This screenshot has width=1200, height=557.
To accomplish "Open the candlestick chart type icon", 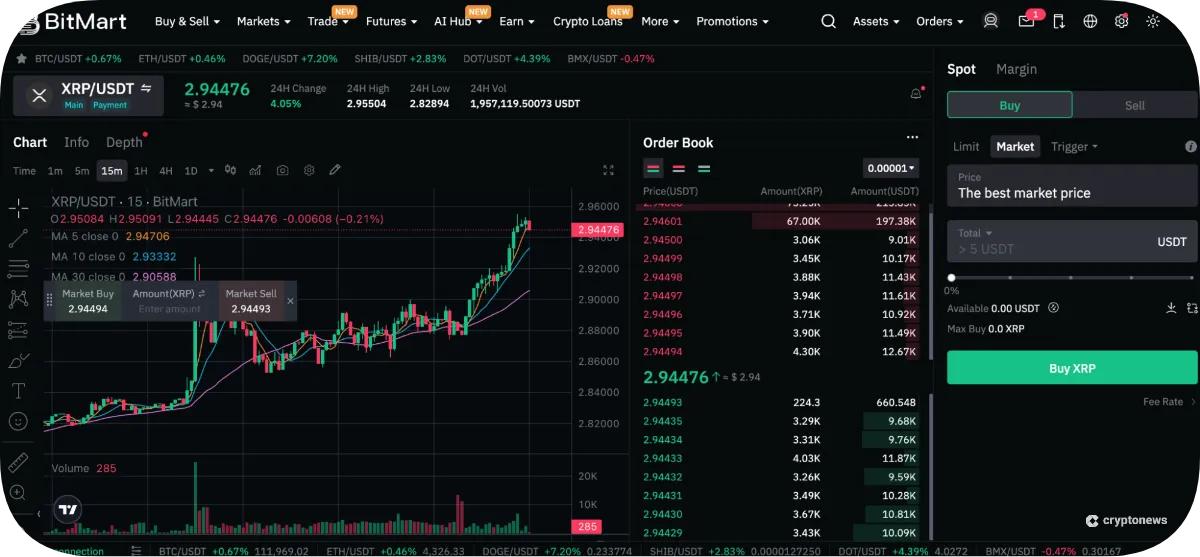I will 231,170.
